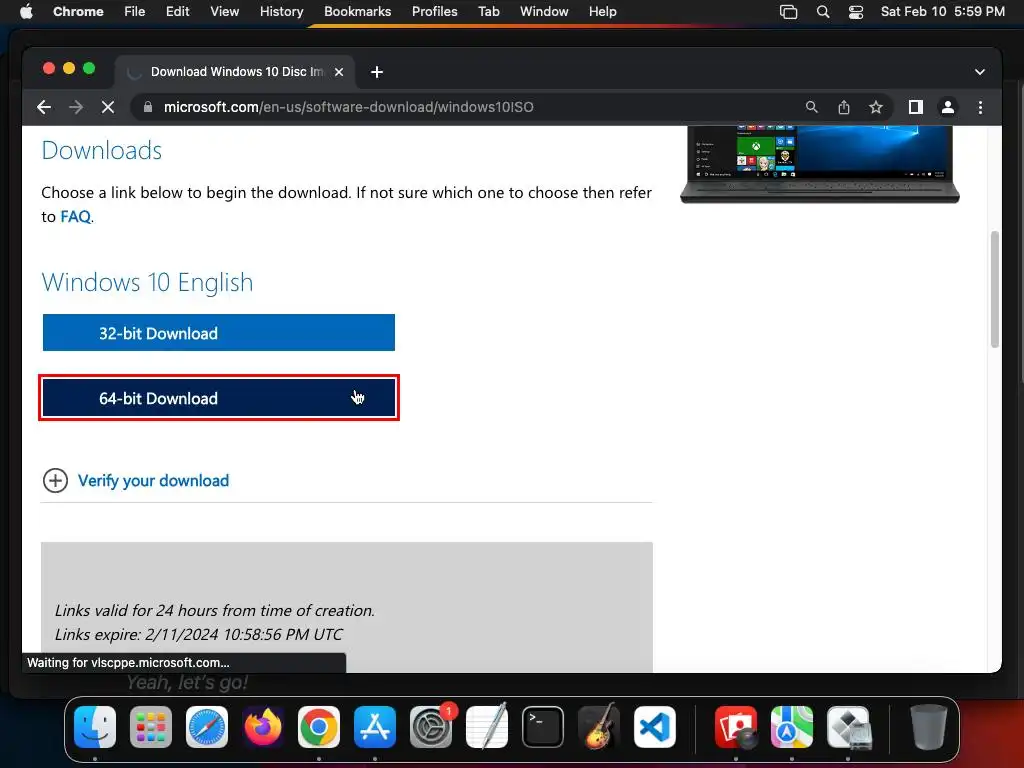Open System Preferences from the Dock
1024x768 pixels.
click(x=431, y=727)
